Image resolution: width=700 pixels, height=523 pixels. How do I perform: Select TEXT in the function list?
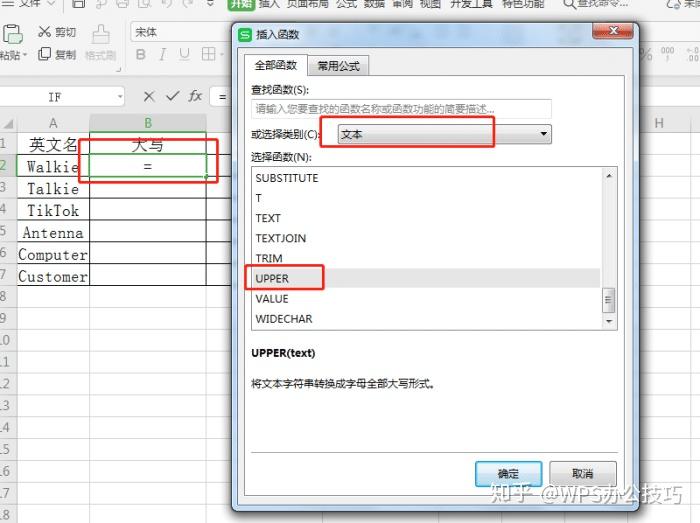tap(426, 218)
